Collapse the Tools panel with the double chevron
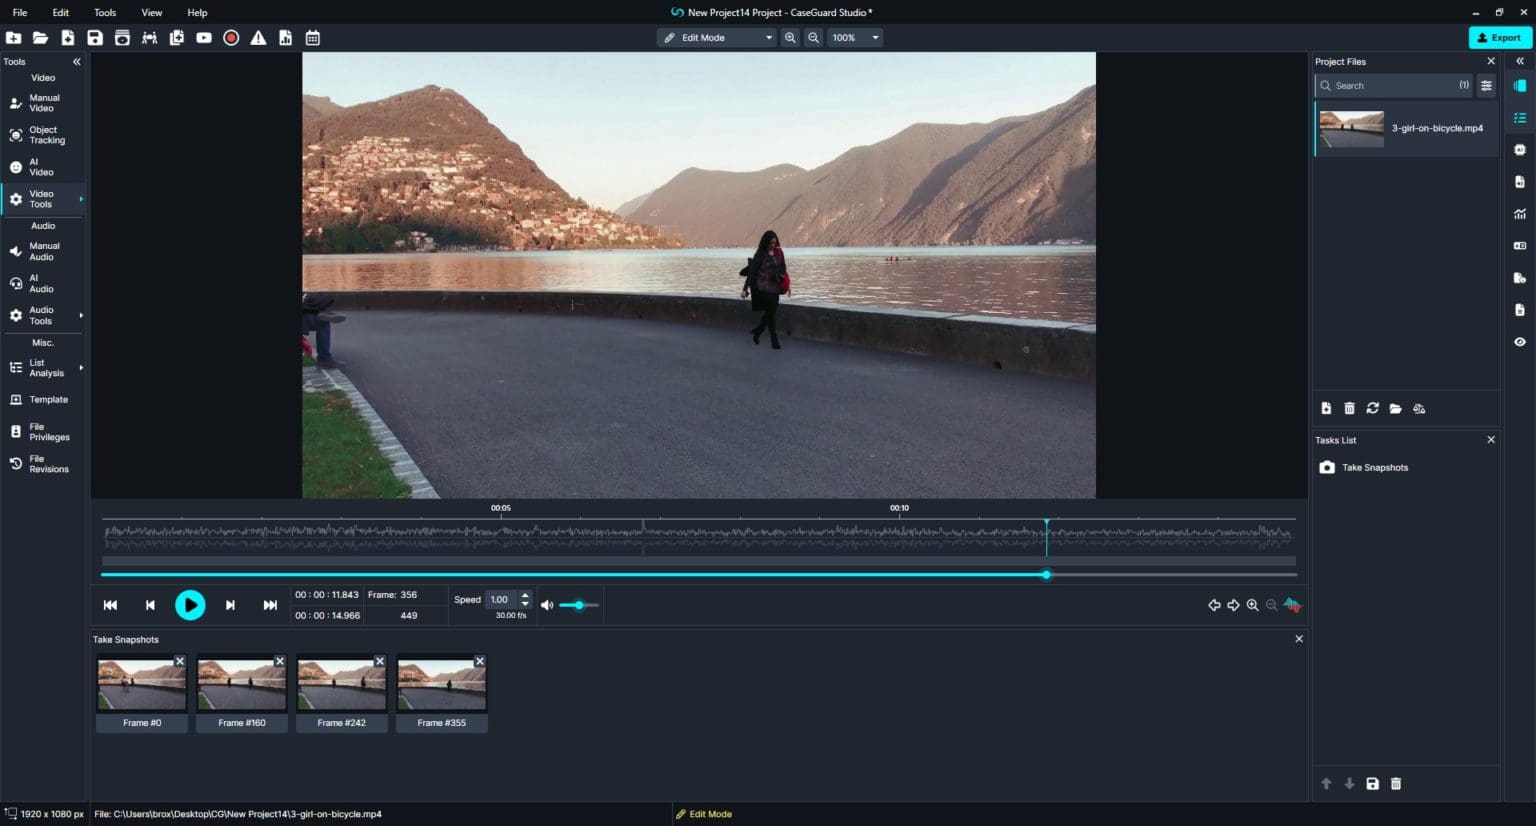 pyautogui.click(x=76, y=61)
